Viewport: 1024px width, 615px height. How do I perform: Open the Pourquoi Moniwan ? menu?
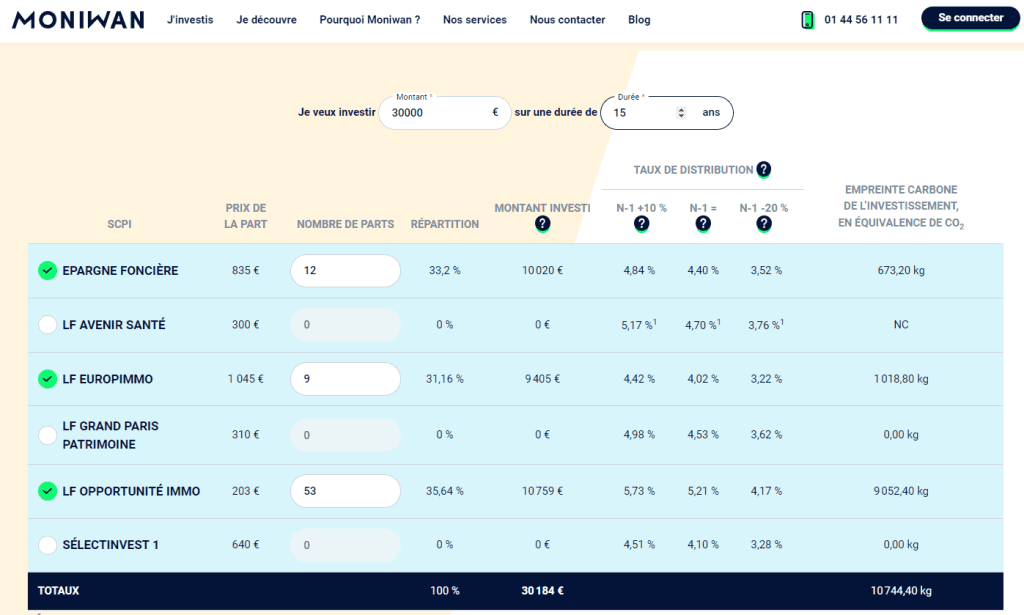pyautogui.click(x=369, y=19)
